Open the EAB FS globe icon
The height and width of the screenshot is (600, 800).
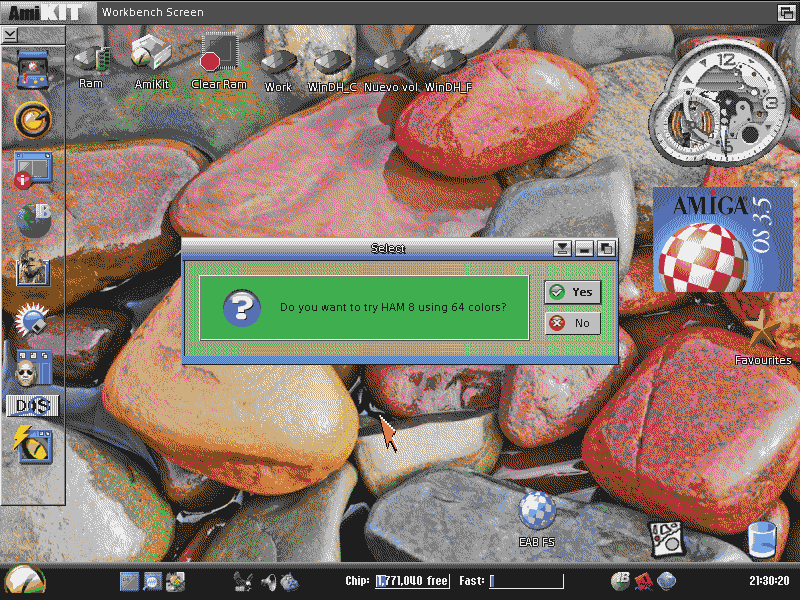pyautogui.click(x=537, y=519)
